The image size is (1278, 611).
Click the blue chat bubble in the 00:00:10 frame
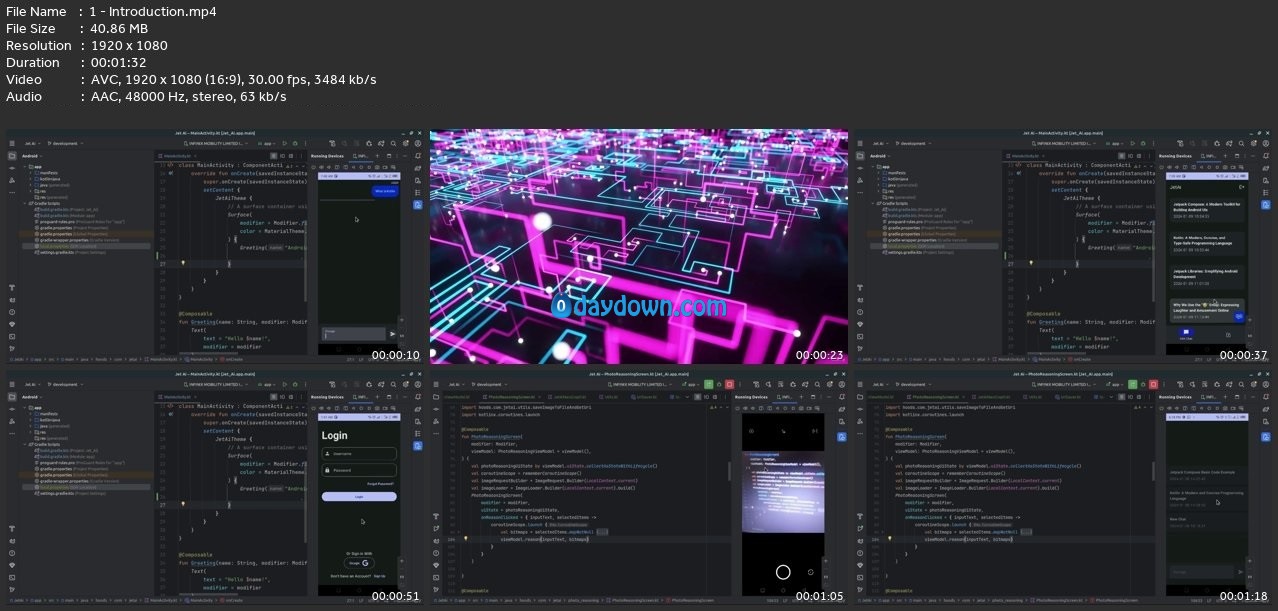384,190
